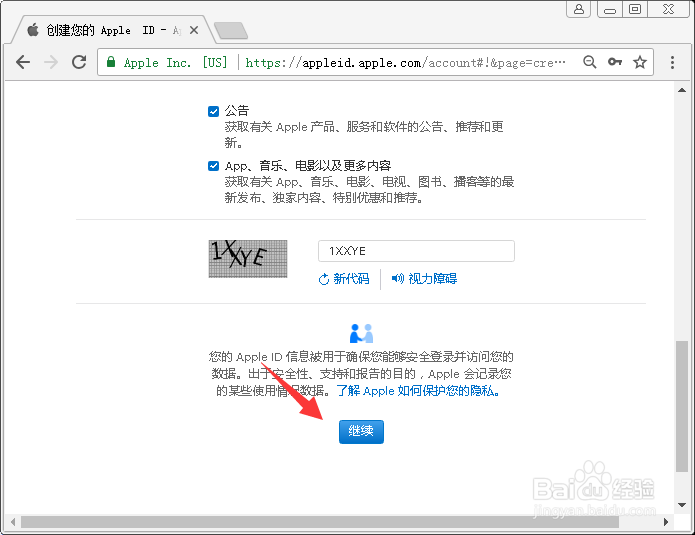Click the horizontal scrollbar left arrow
Viewport: 695px width, 535px height.
tap(13, 522)
